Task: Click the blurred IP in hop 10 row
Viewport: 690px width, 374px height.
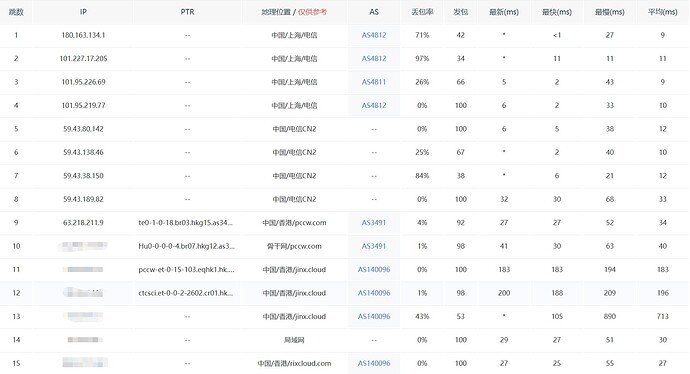Action: coord(83,246)
